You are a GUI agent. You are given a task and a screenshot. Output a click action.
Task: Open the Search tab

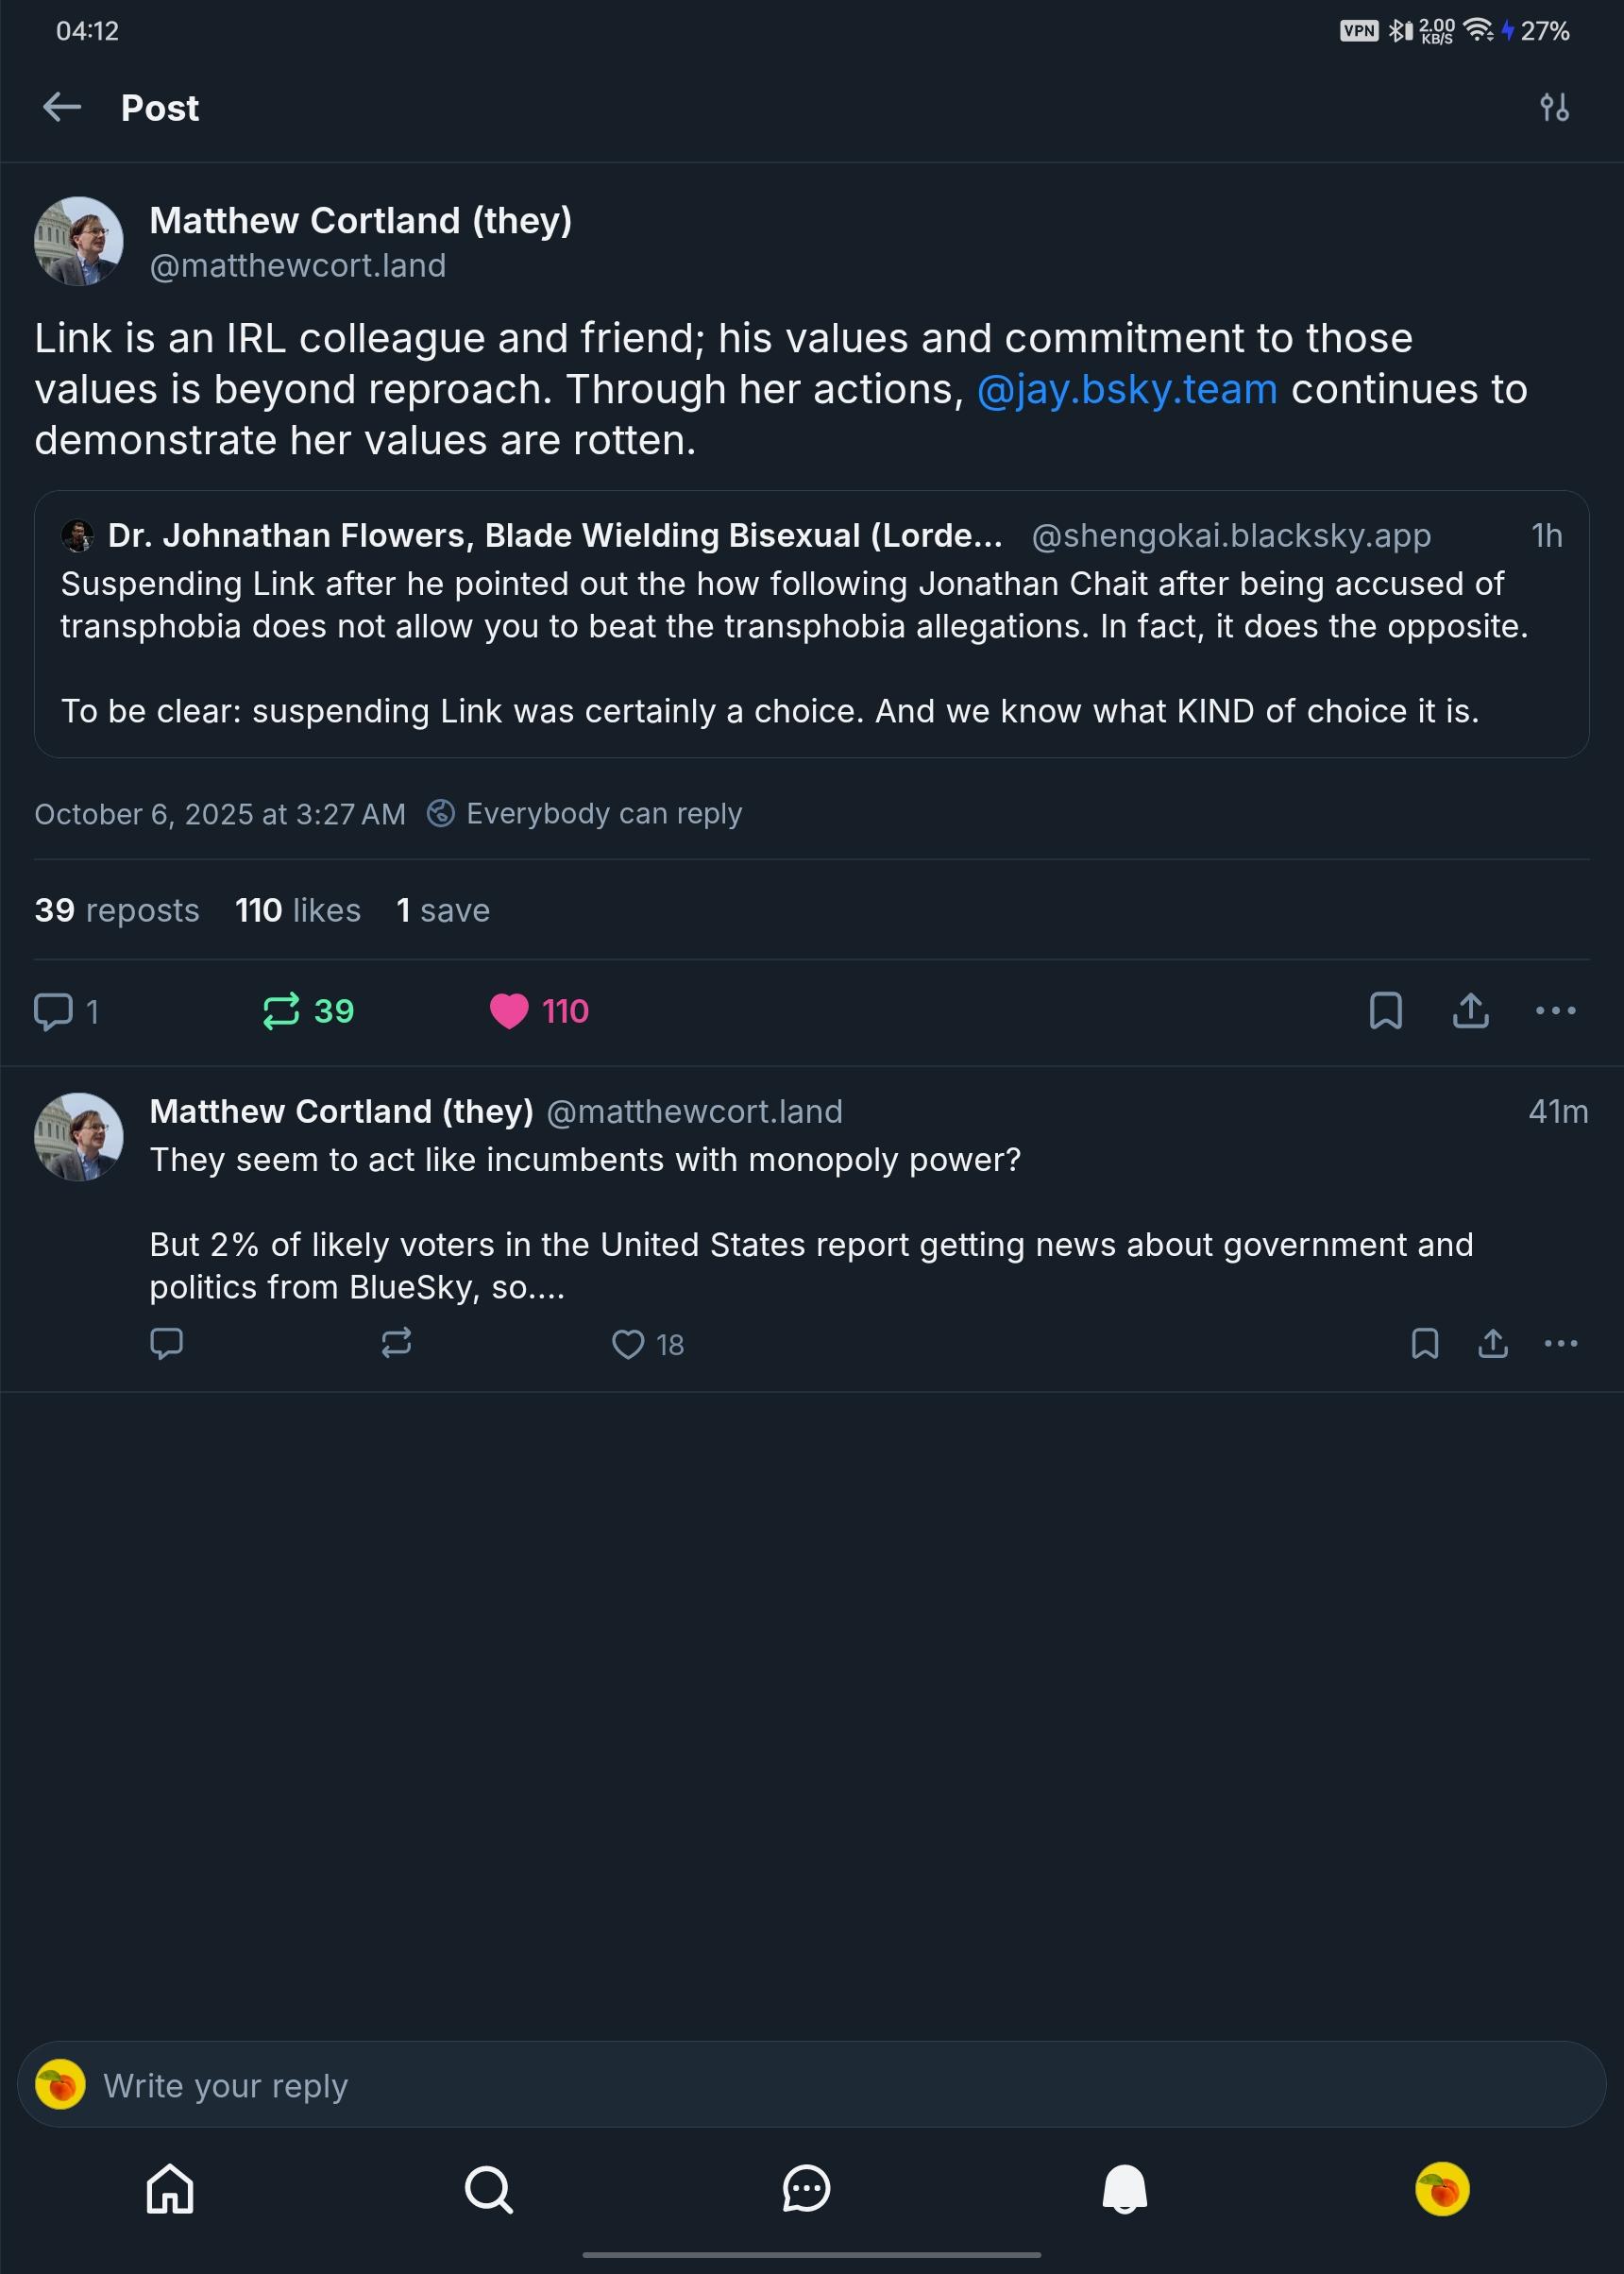tap(489, 2190)
